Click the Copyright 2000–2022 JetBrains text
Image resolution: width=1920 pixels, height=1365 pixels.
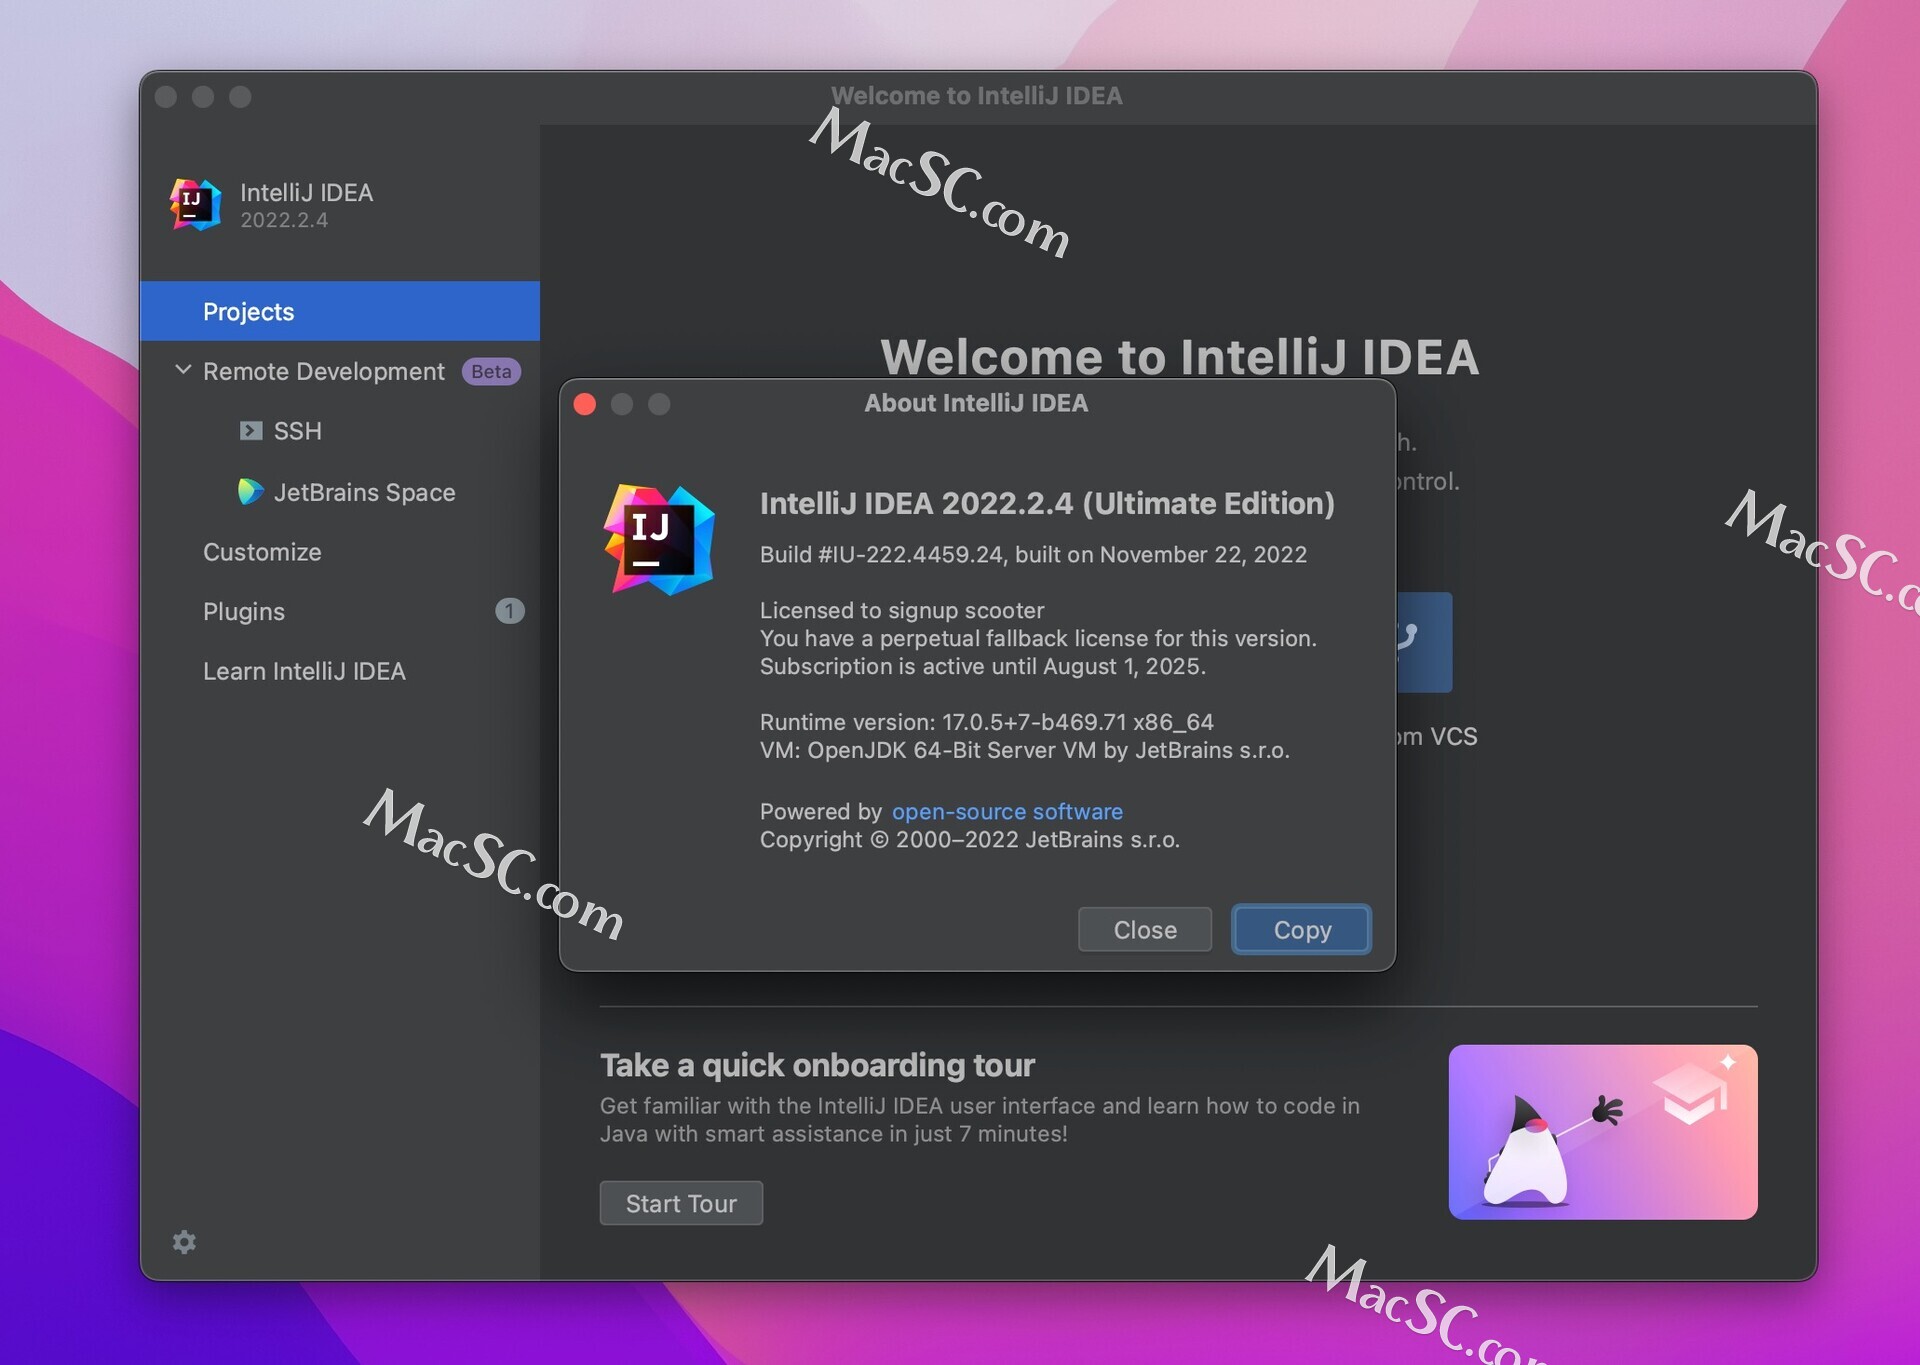tap(969, 839)
